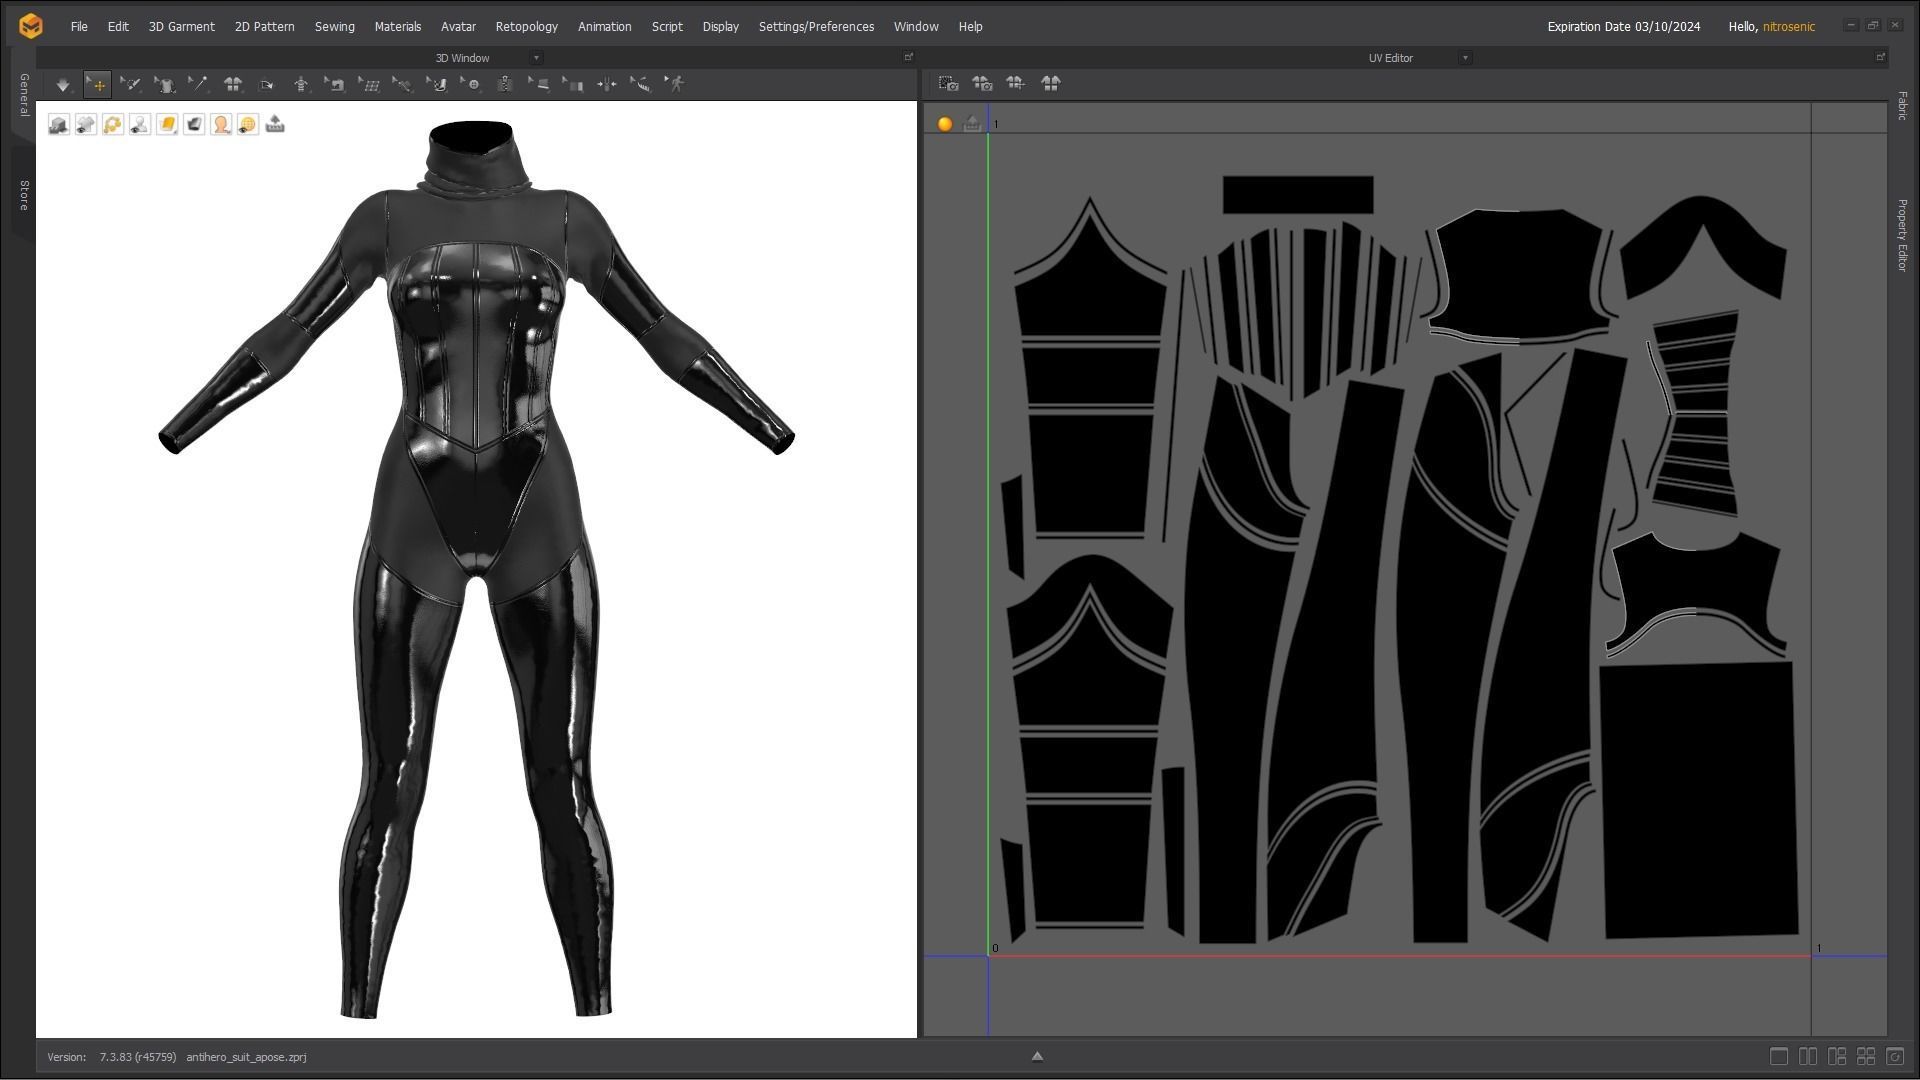Open the UV Editor panel dropdown arrow
The image size is (1920, 1080).
click(x=1465, y=58)
